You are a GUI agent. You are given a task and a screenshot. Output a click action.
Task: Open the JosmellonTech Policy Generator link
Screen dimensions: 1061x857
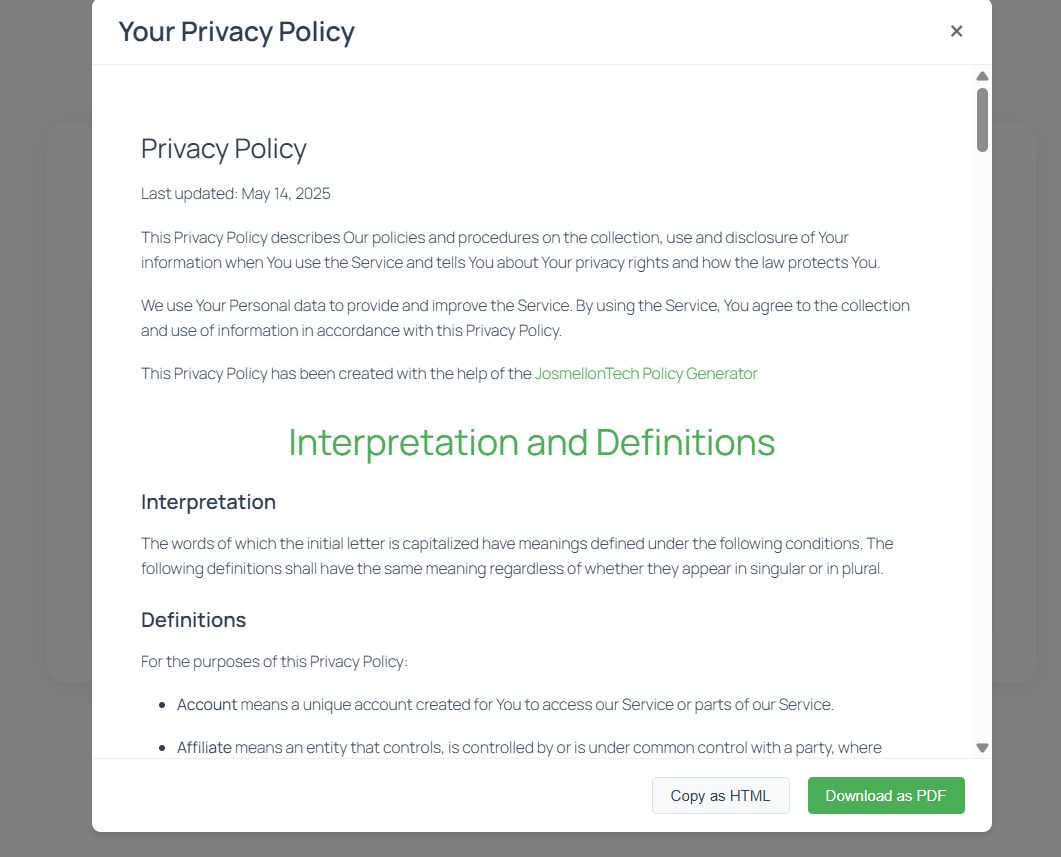[x=646, y=374]
